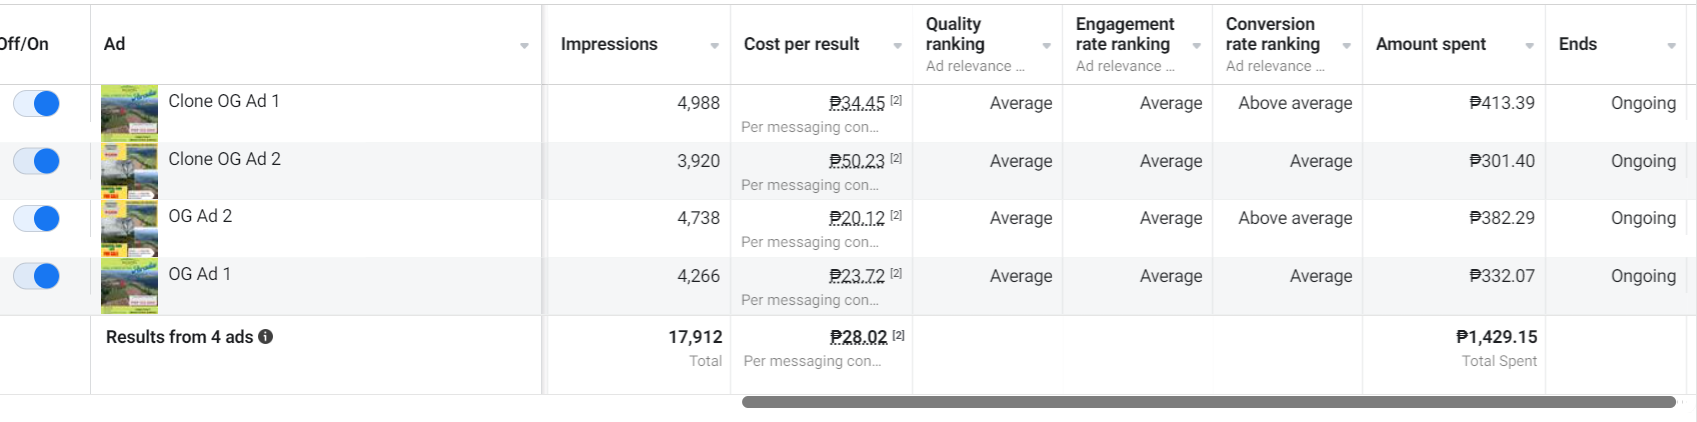Image resolution: width=1697 pixels, height=422 pixels.
Task: Turn off the Clone OG Ad 1 toggle
Action: [36, 103]
